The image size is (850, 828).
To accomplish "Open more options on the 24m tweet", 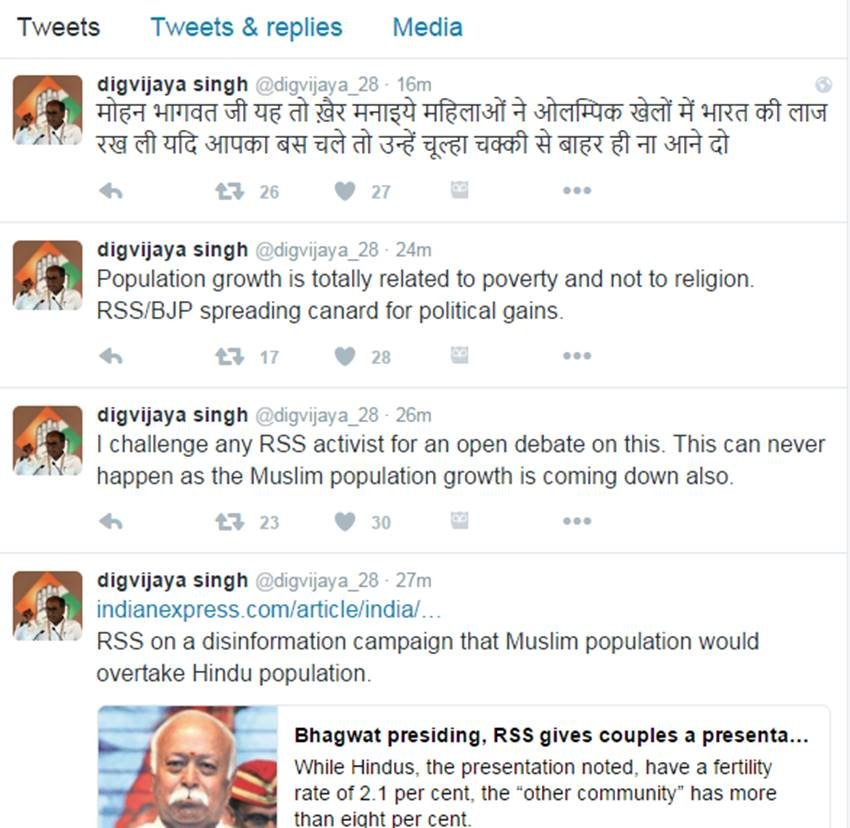I will [x=577, y=356].
